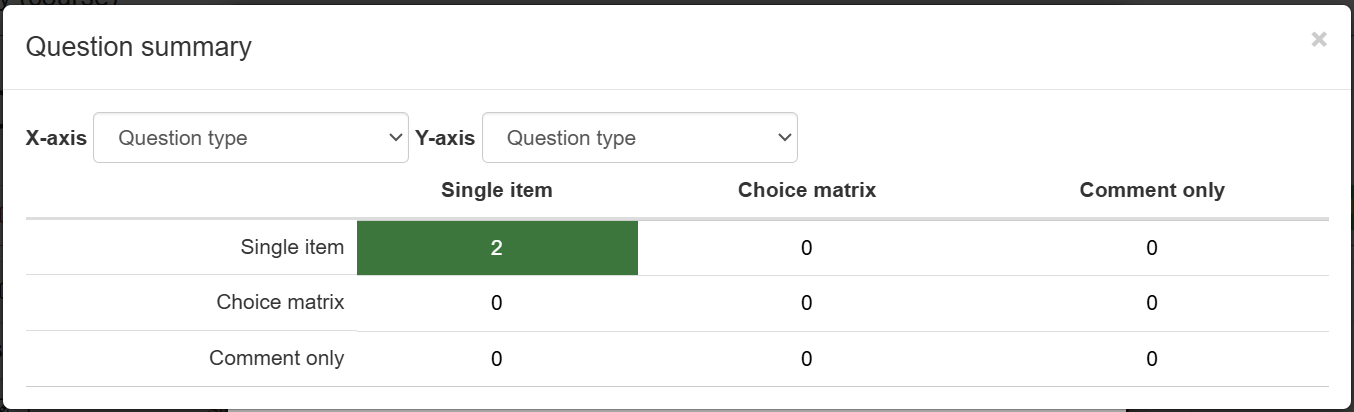Click the Single item row, Choice matrix column cell
The height and width of the screenshot is (412, 1354).
pos(807,248)
